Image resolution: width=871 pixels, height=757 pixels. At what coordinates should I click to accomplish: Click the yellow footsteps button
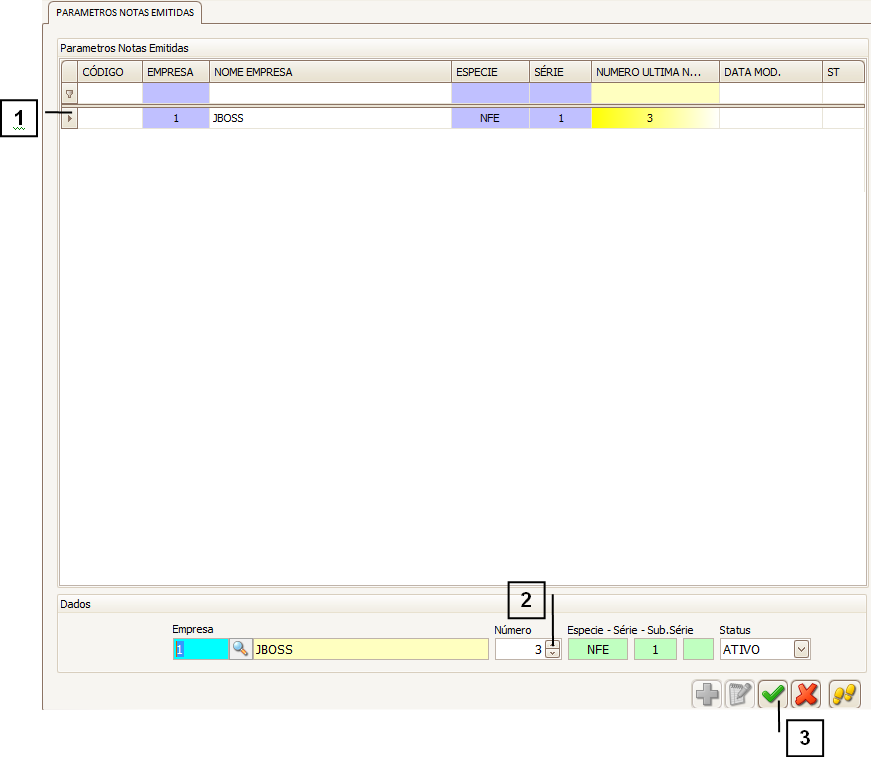[x=844, y=695]
